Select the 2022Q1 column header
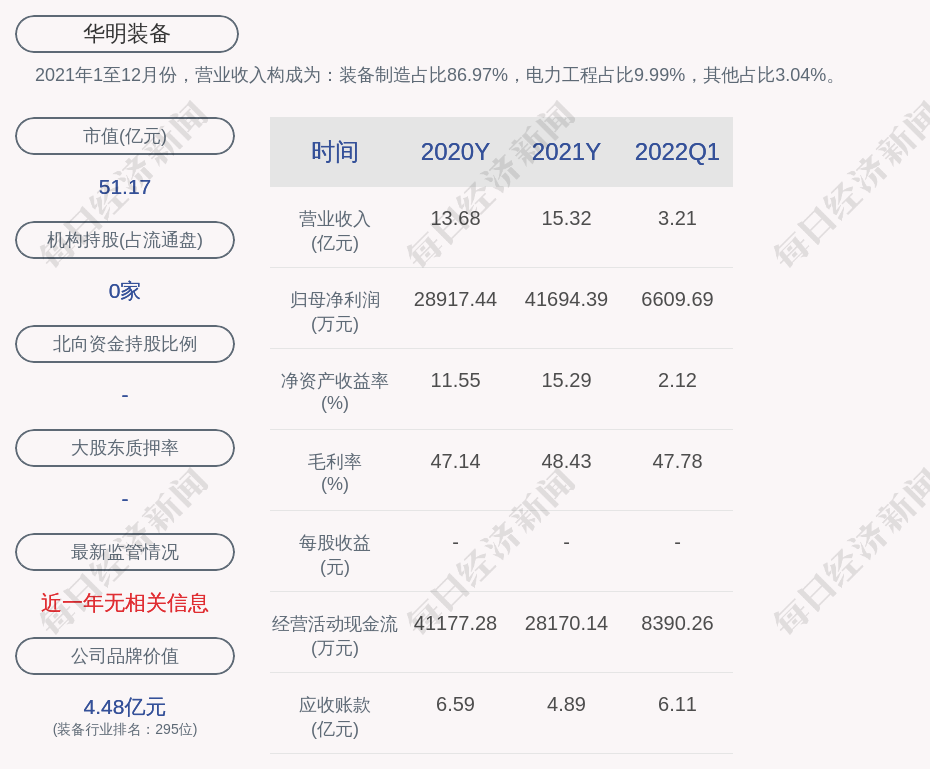The image size is (930, 769). pyautogui.click(x=677, y=152)
